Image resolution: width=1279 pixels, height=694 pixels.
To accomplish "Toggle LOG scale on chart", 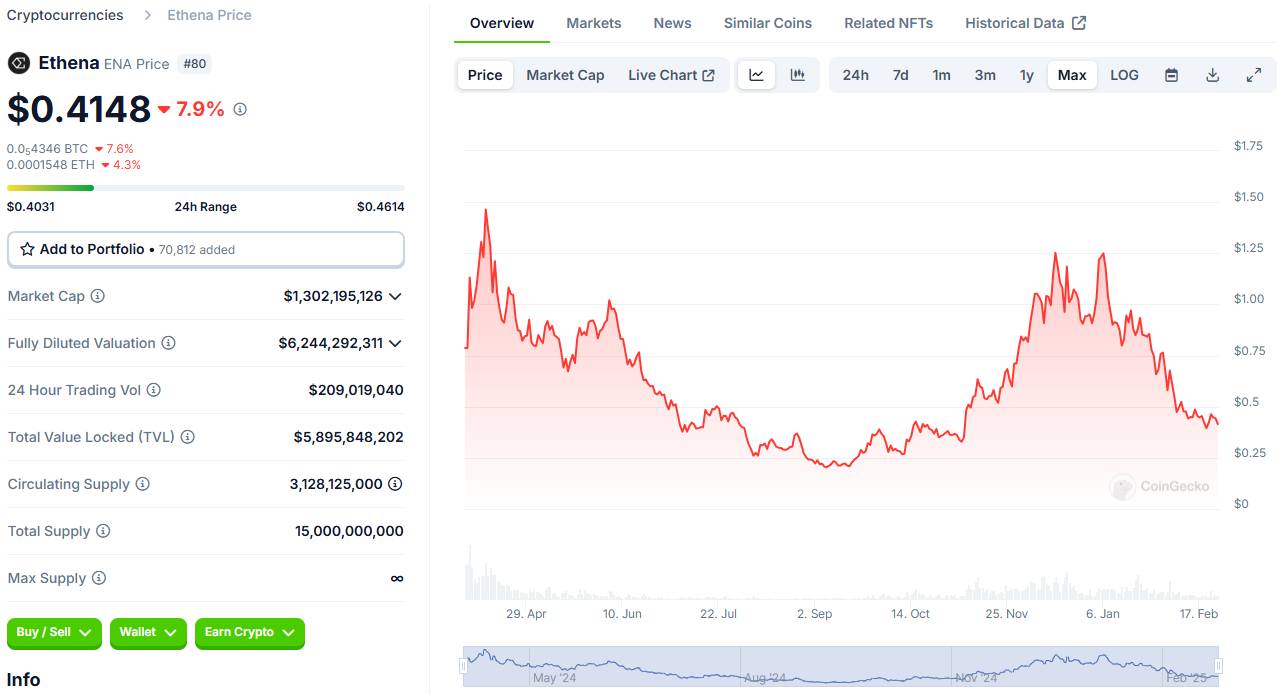I will coord(1124,75).
